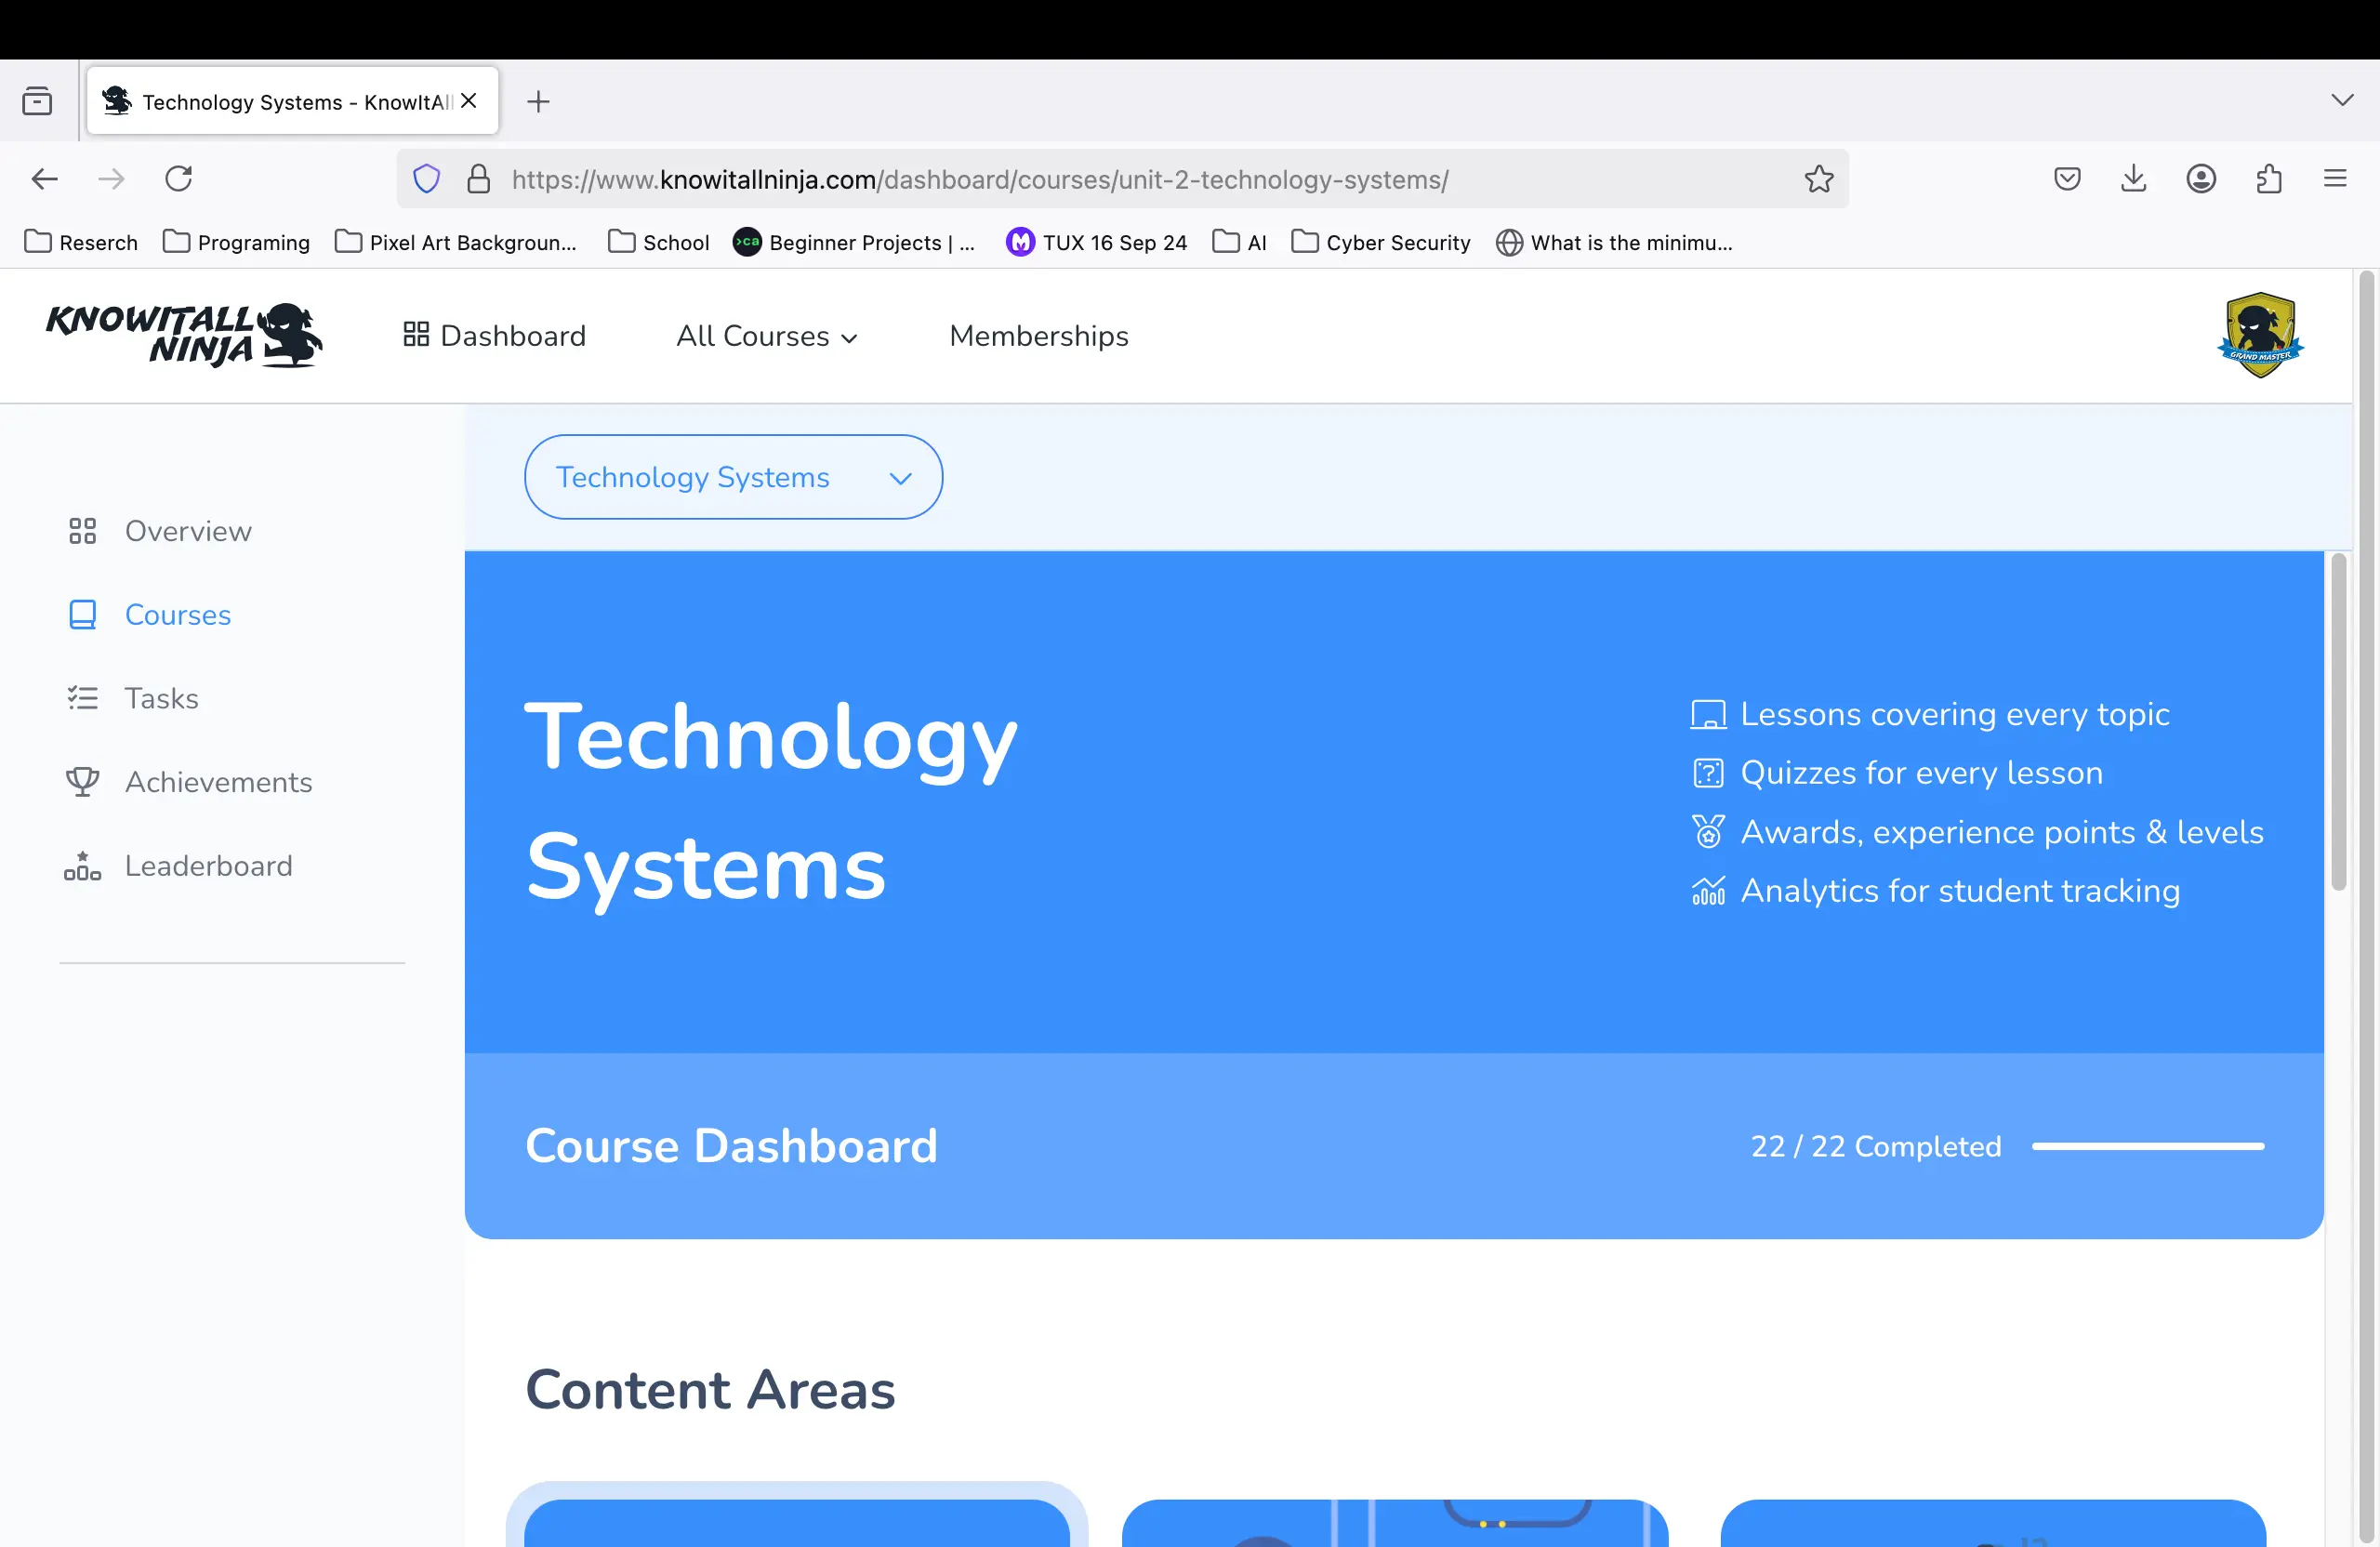
Task: Open the Technology Systems course selector
Action: 733,477
